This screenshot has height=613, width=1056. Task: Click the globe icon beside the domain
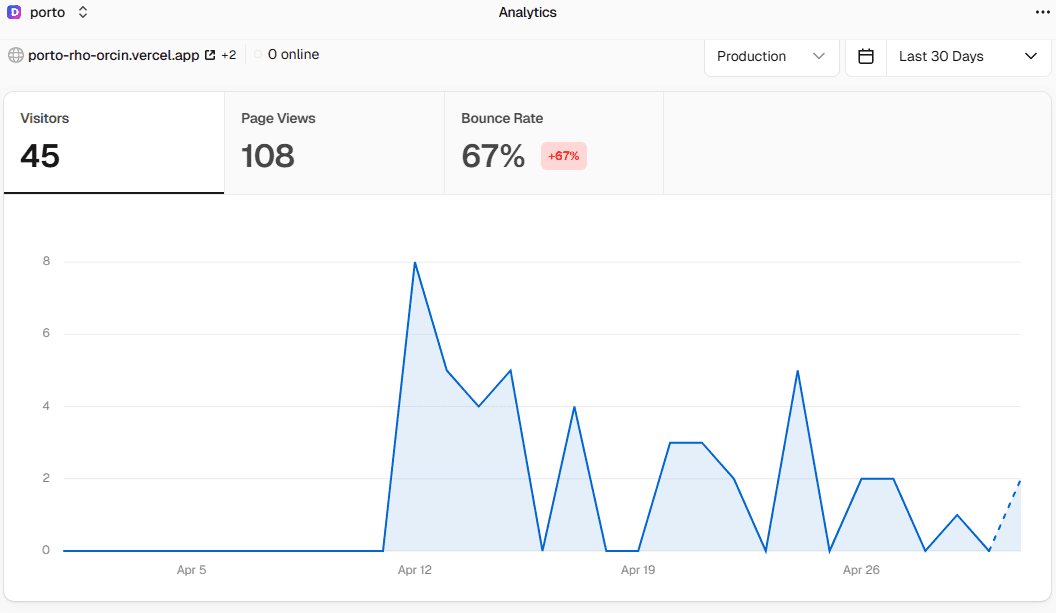pos(15,55)
